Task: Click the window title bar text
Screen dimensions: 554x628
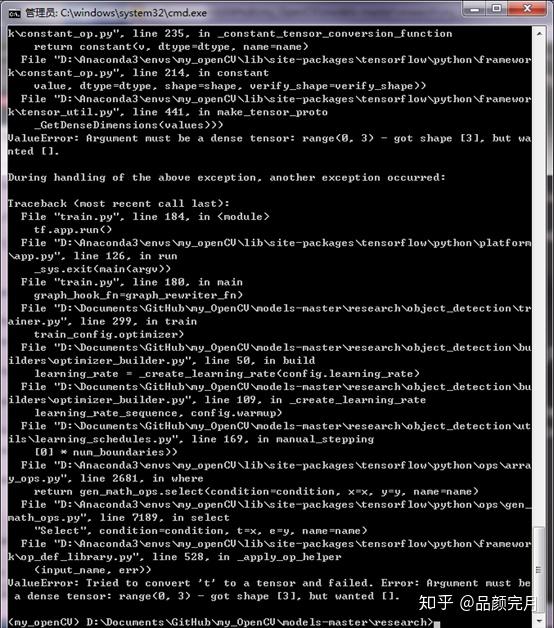Action: [116, 13]
